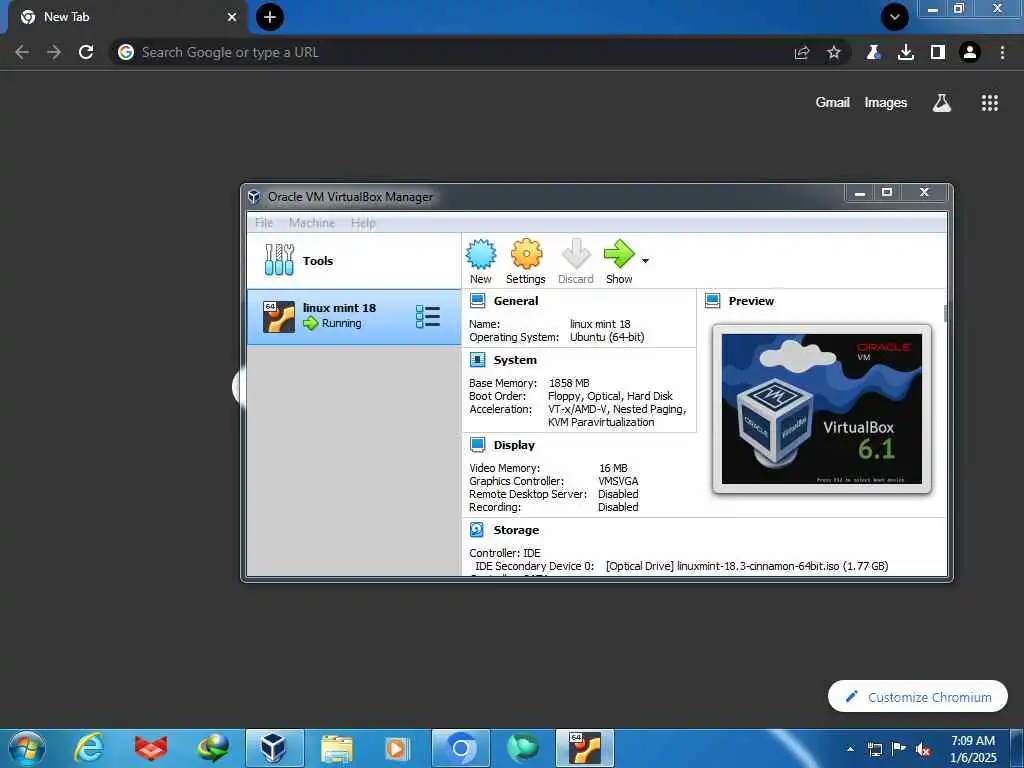Open the Chromium profile avatar
This screenshot has height=768, width=1024.
[x=970, y=52]
